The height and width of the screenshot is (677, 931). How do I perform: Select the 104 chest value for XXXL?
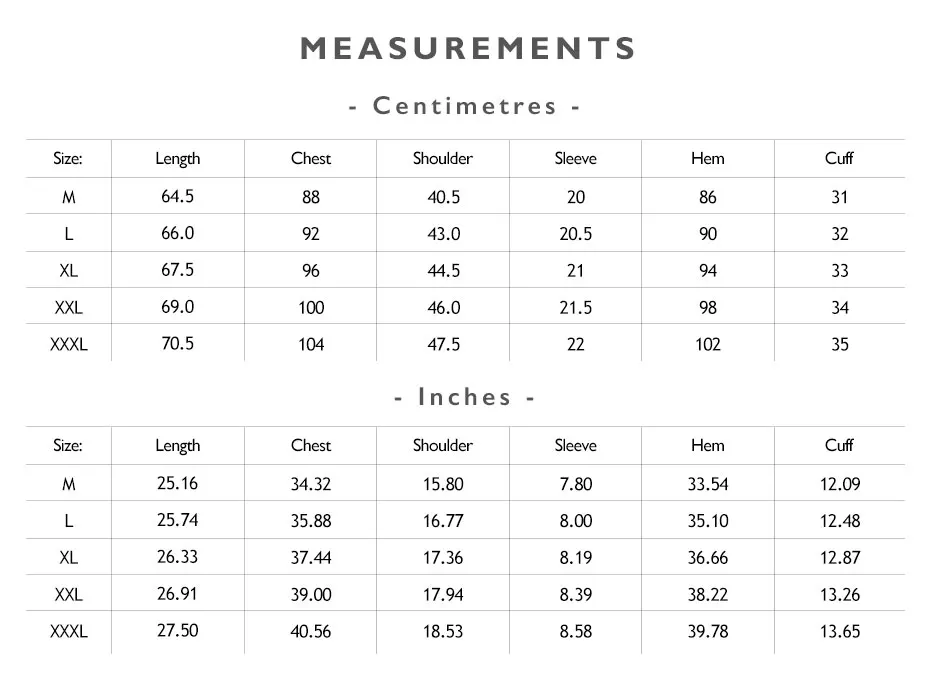click(x=311, y=344)
